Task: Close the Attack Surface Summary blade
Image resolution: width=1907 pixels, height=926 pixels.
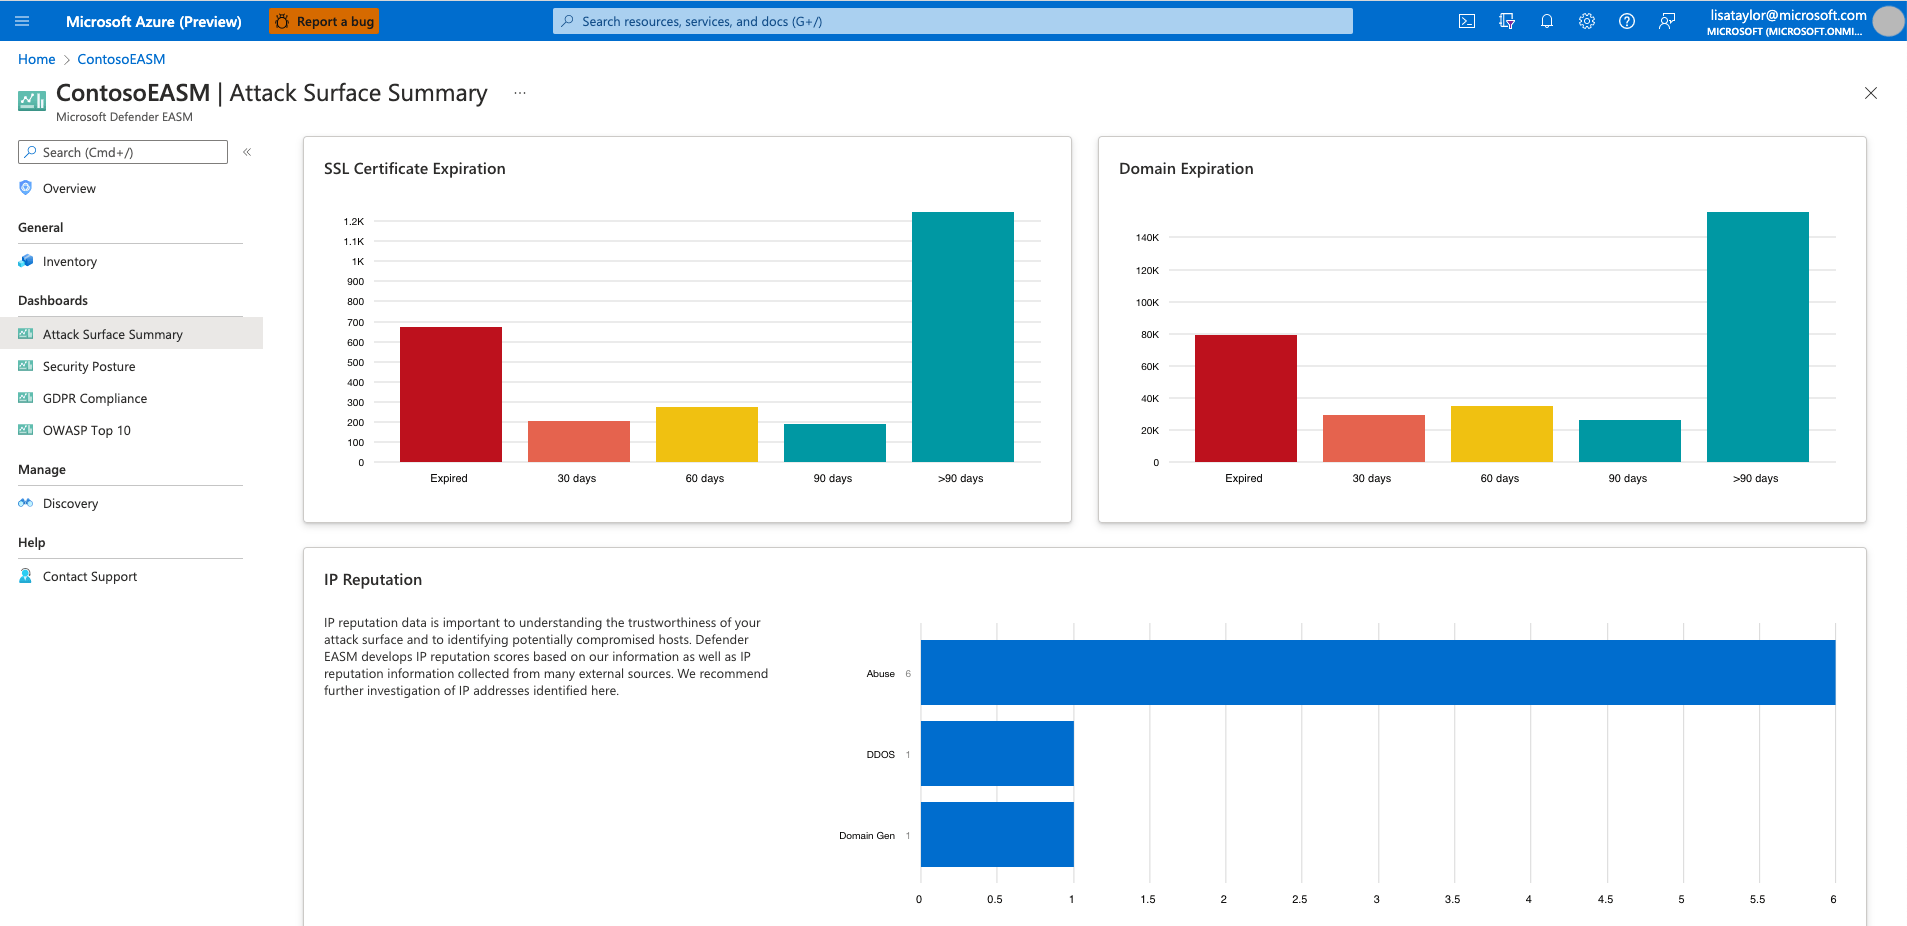Action: [x=1871, y=93]
